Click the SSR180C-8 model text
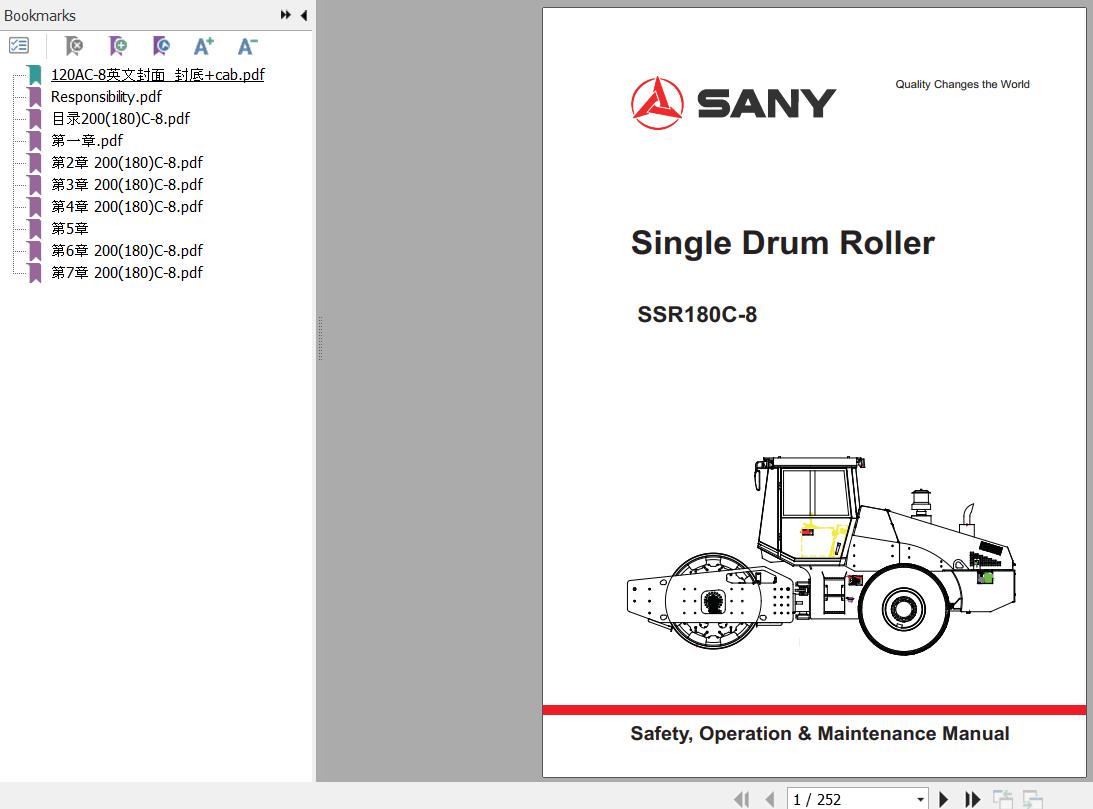 point(697,314)
